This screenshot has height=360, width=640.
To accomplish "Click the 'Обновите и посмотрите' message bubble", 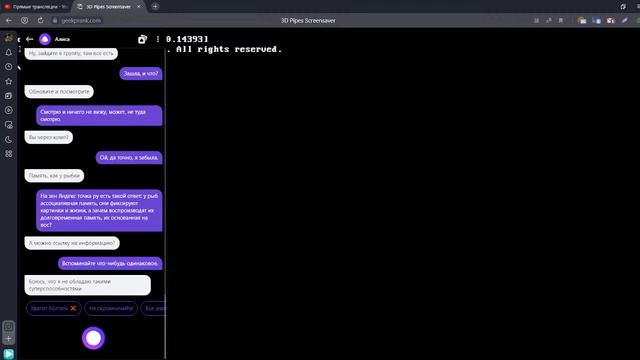I will (59, 91).
